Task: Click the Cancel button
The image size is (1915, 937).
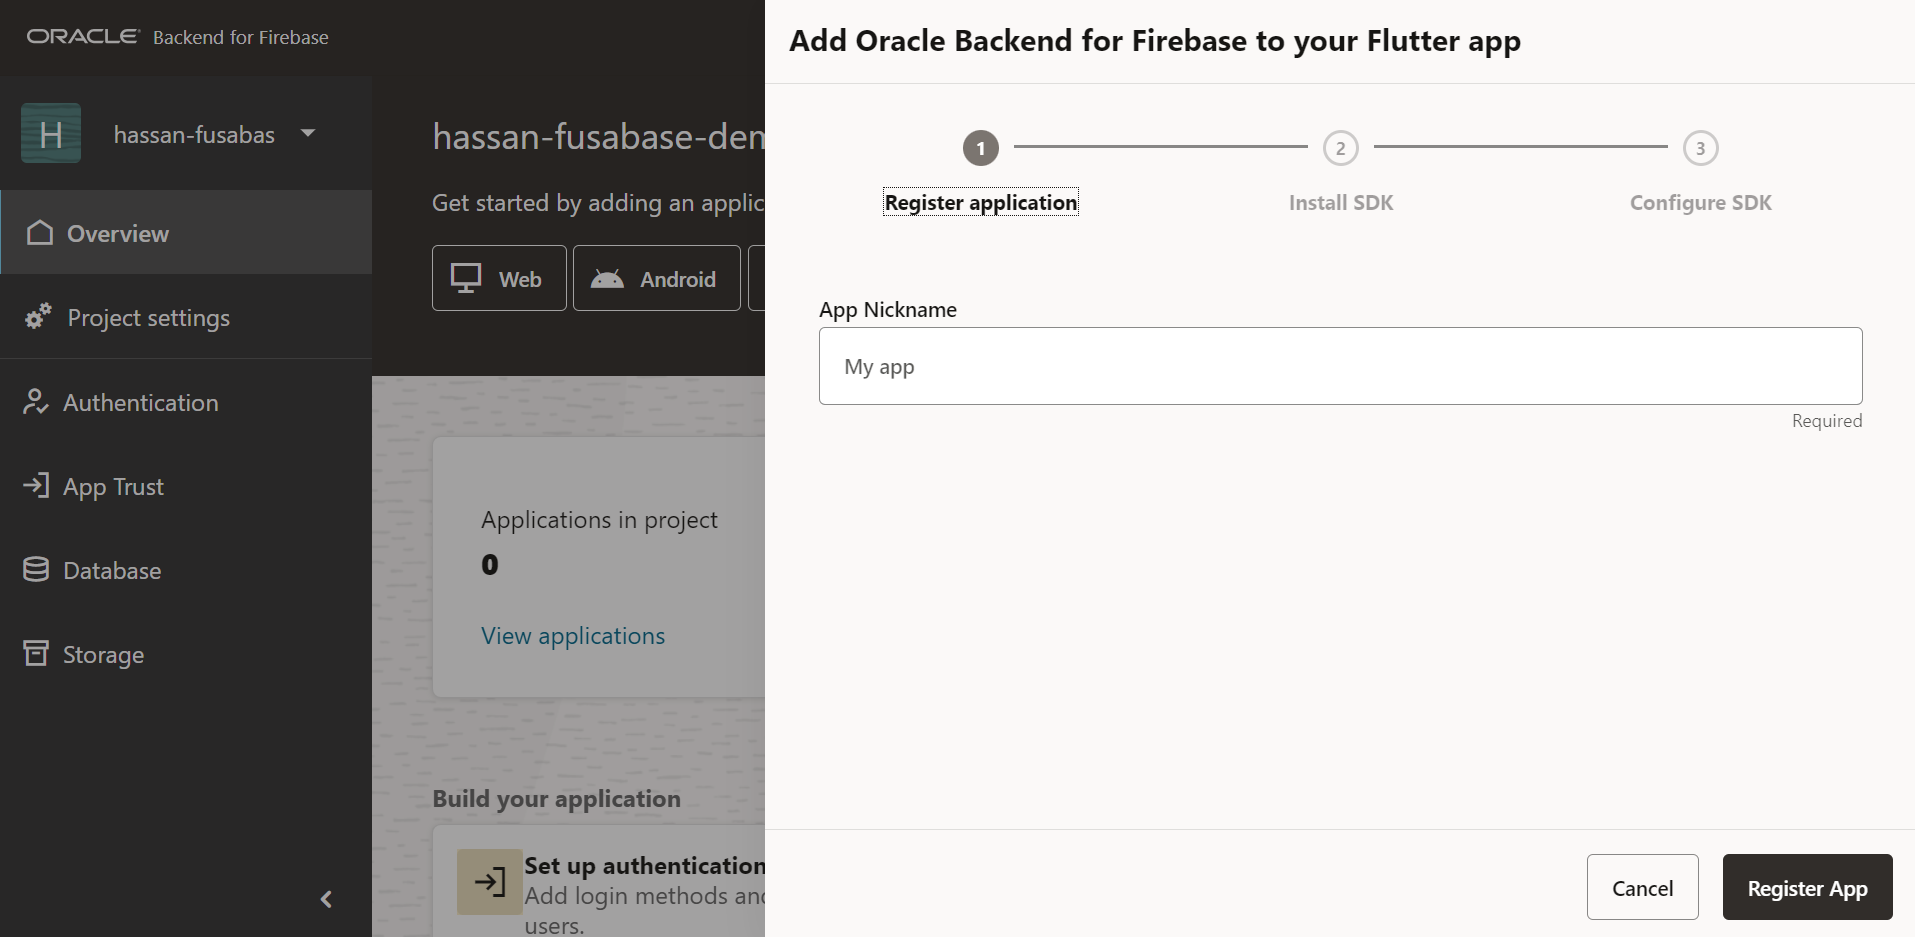Action: point(1643,887)
